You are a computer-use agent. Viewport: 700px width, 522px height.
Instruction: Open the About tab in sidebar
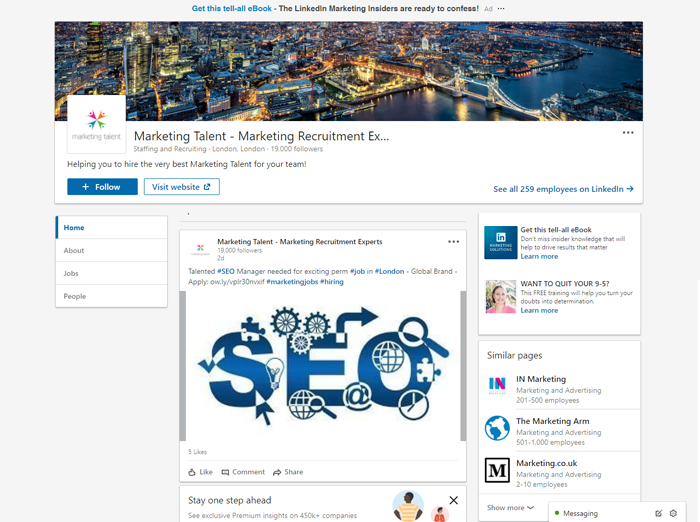coord(112,250)
